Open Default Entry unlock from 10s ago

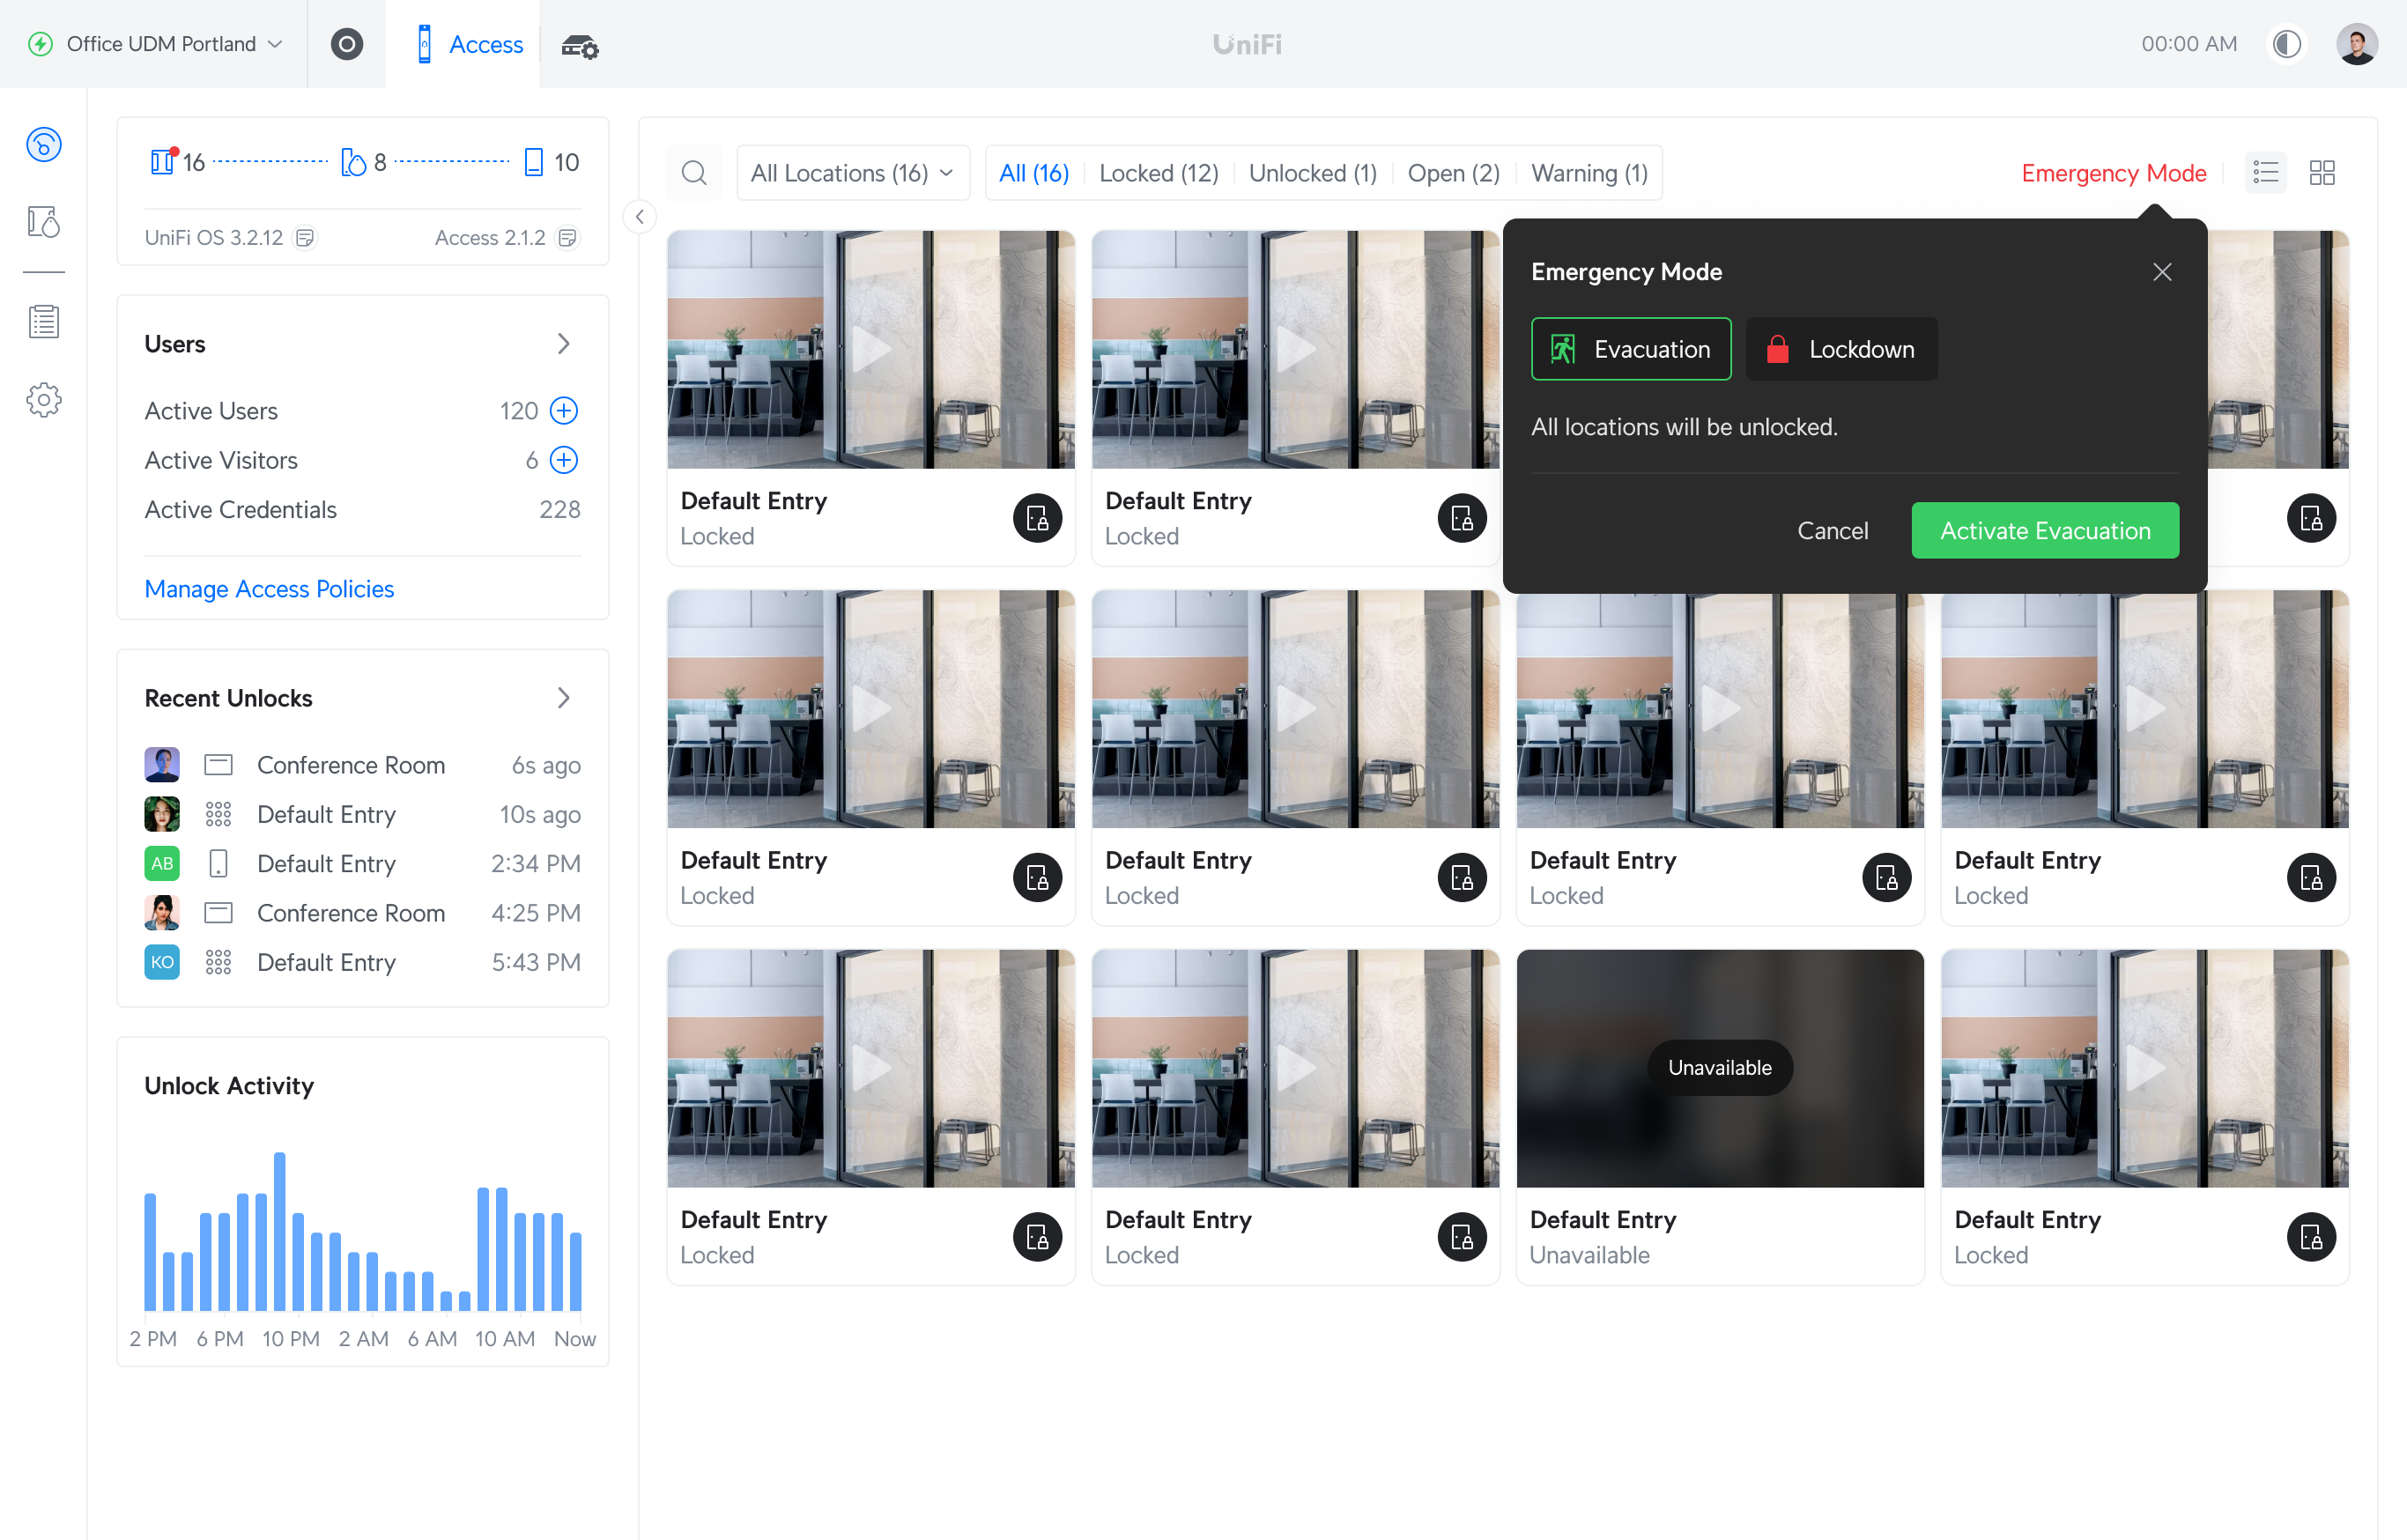pos(362,814)
